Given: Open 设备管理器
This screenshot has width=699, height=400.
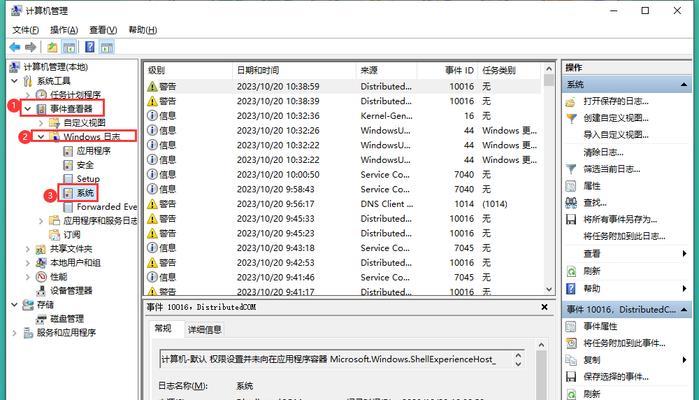Looking at the screenshot, I should tap(71, 291).
